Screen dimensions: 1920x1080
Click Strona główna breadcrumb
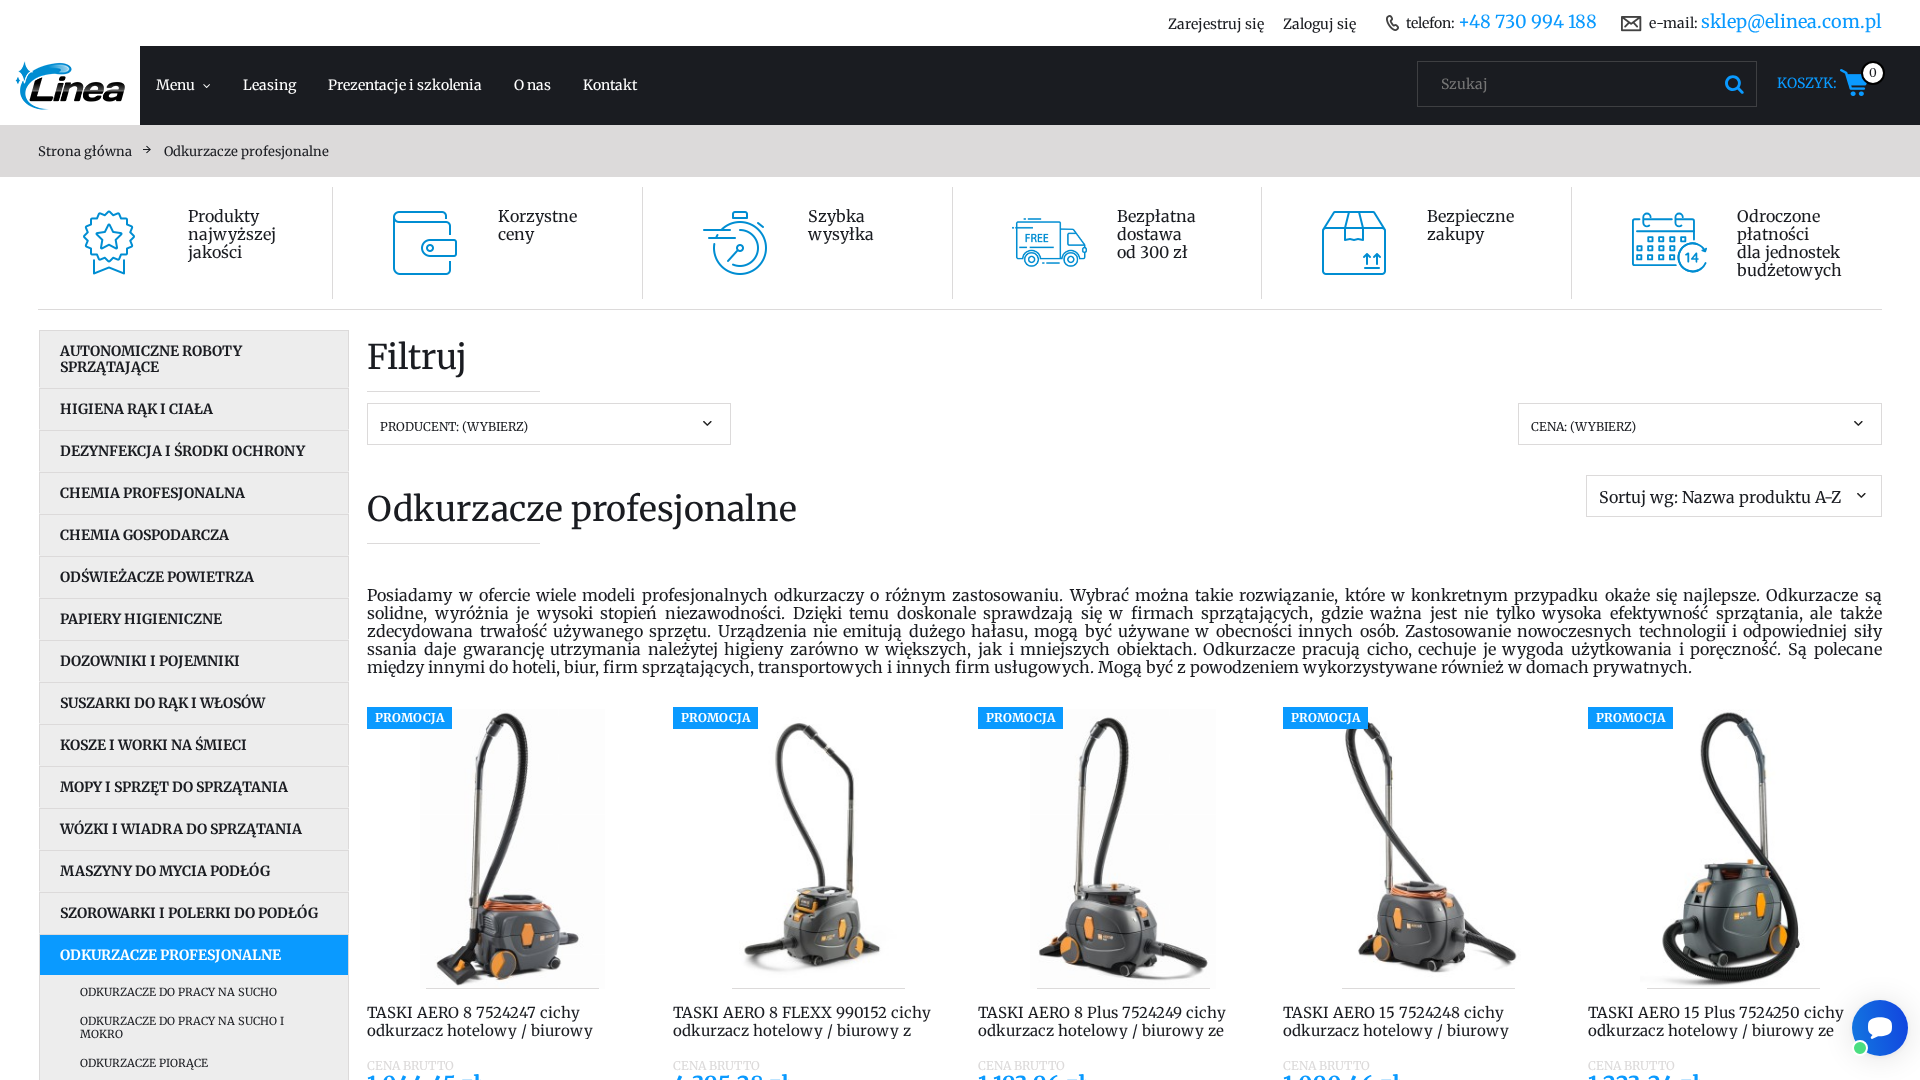click(85, 151)
